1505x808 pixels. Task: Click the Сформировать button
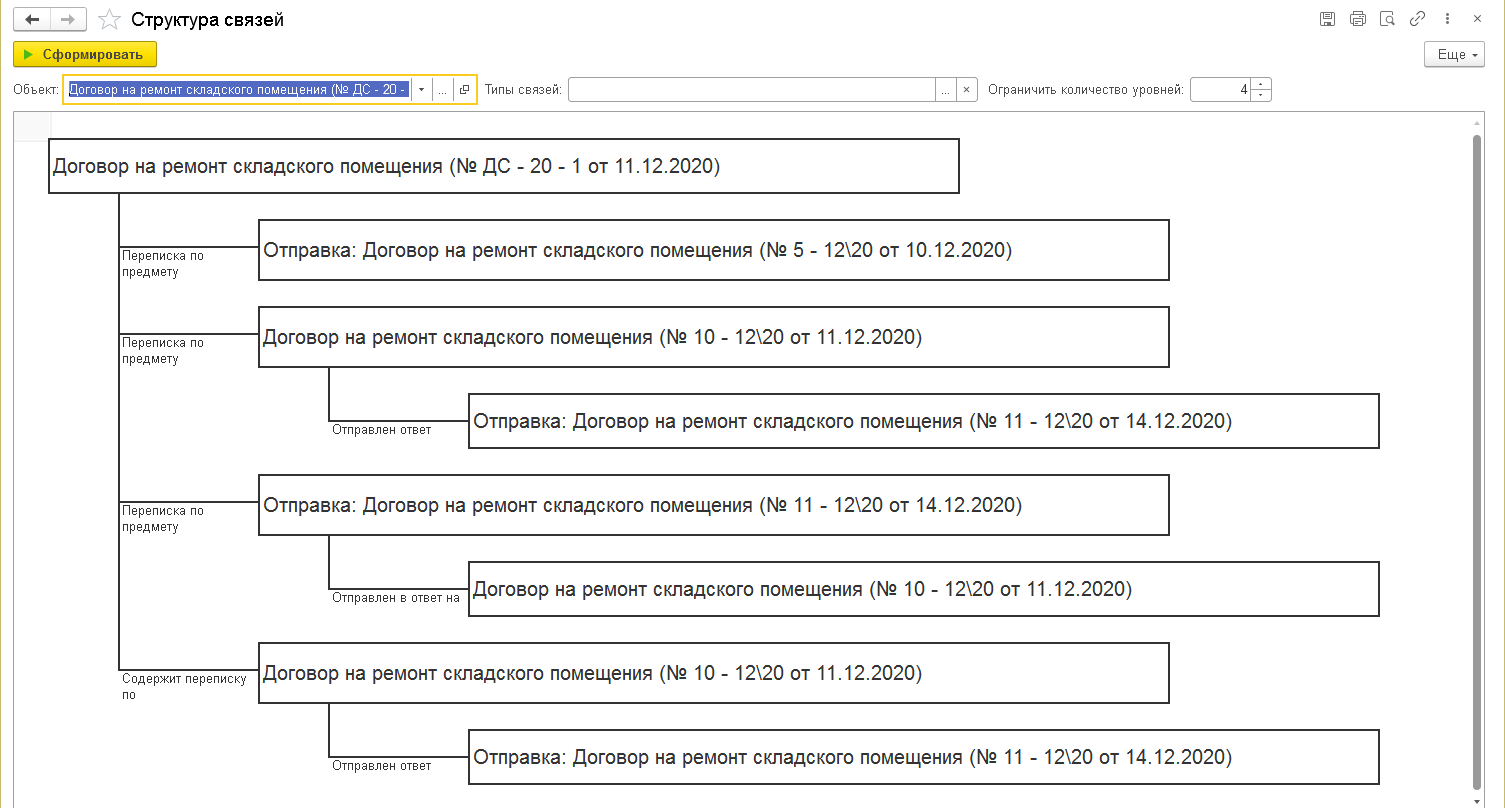[85, 54]
